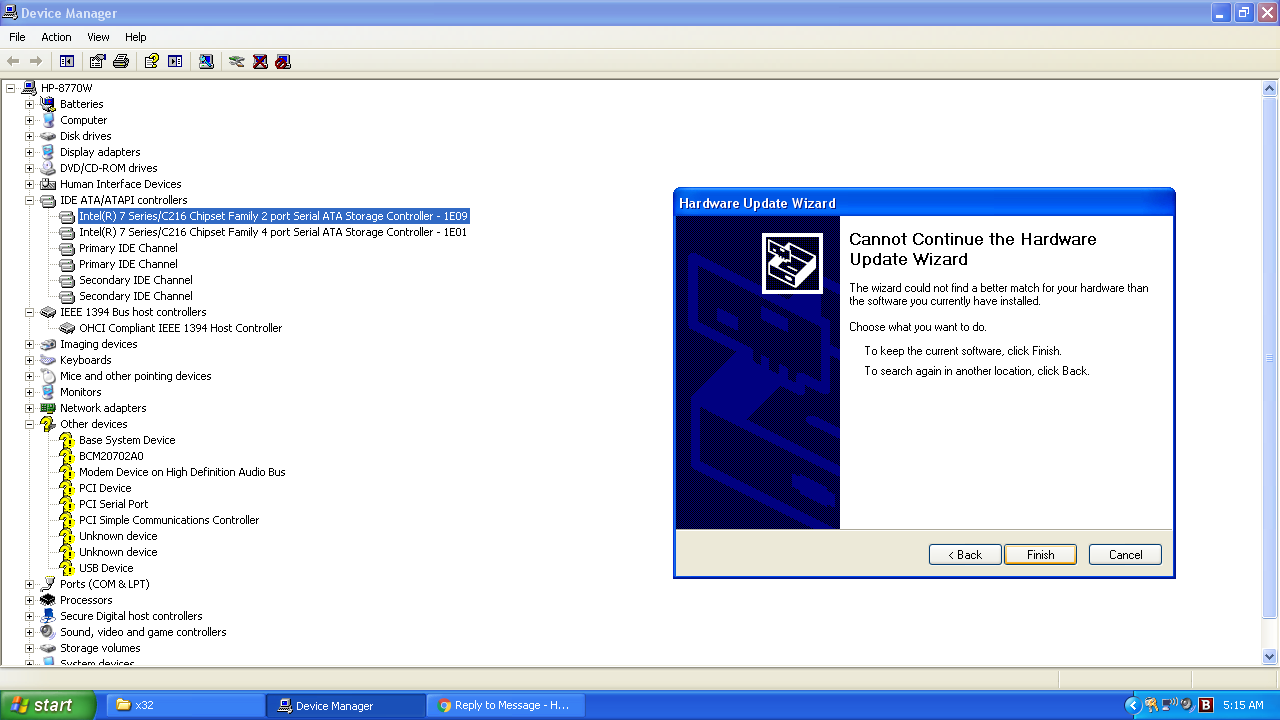Open the File menu
The height and width of the screenshot is (720, 1280).
tap(17, 37)
